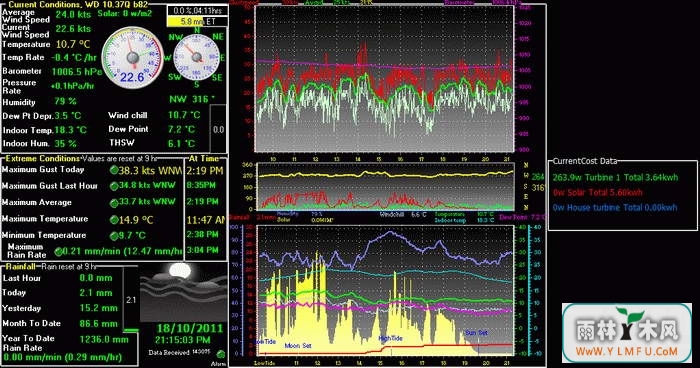Click the green LED beside Maximum Gust Last Hour
Image resolution: width=700 pixels, height=368 pixels.
(x=114, y=186)
